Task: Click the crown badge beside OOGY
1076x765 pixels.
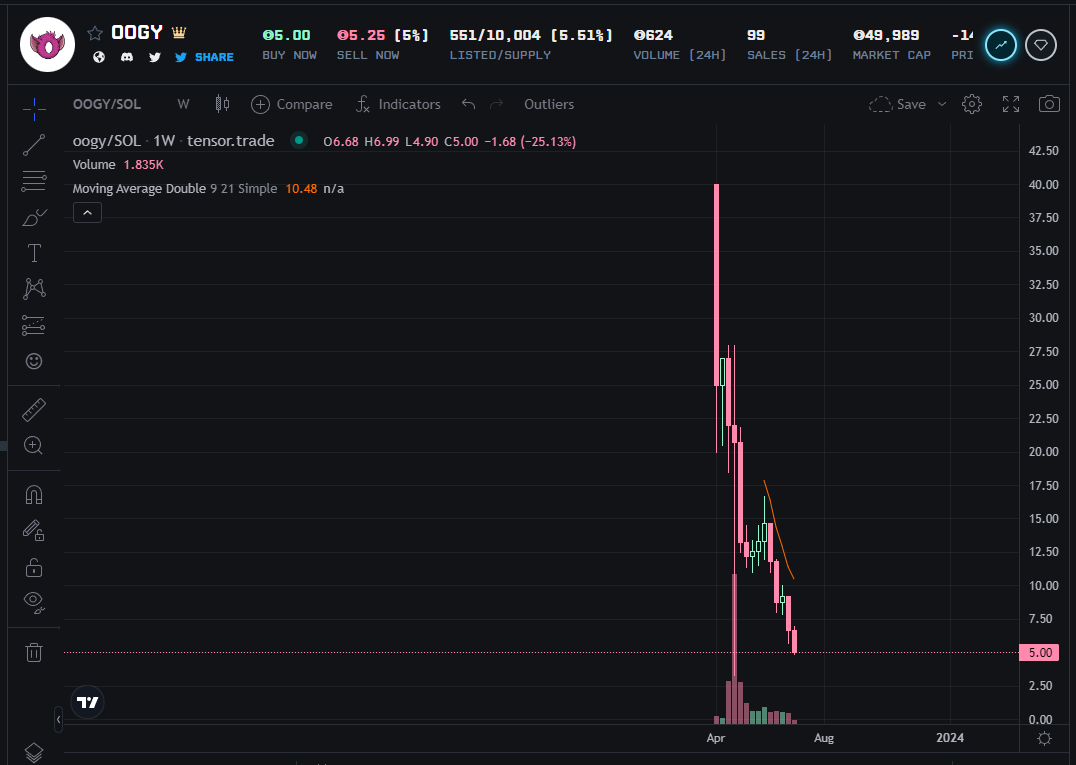Action: tap(179, 32)
